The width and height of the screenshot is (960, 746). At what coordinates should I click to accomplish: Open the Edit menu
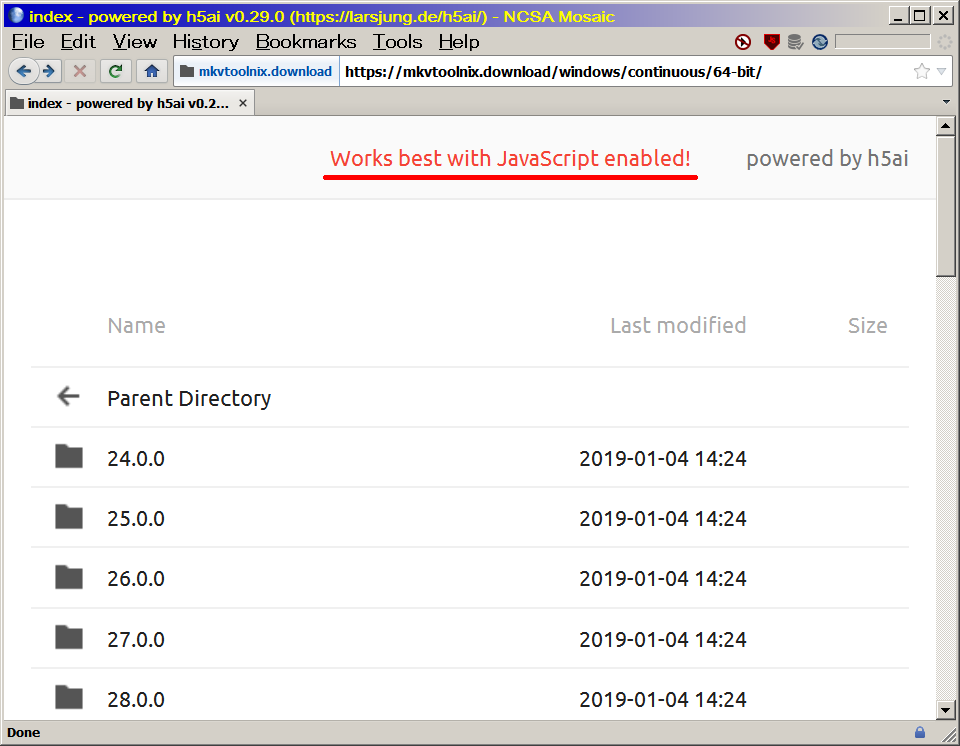coord(78,42)
